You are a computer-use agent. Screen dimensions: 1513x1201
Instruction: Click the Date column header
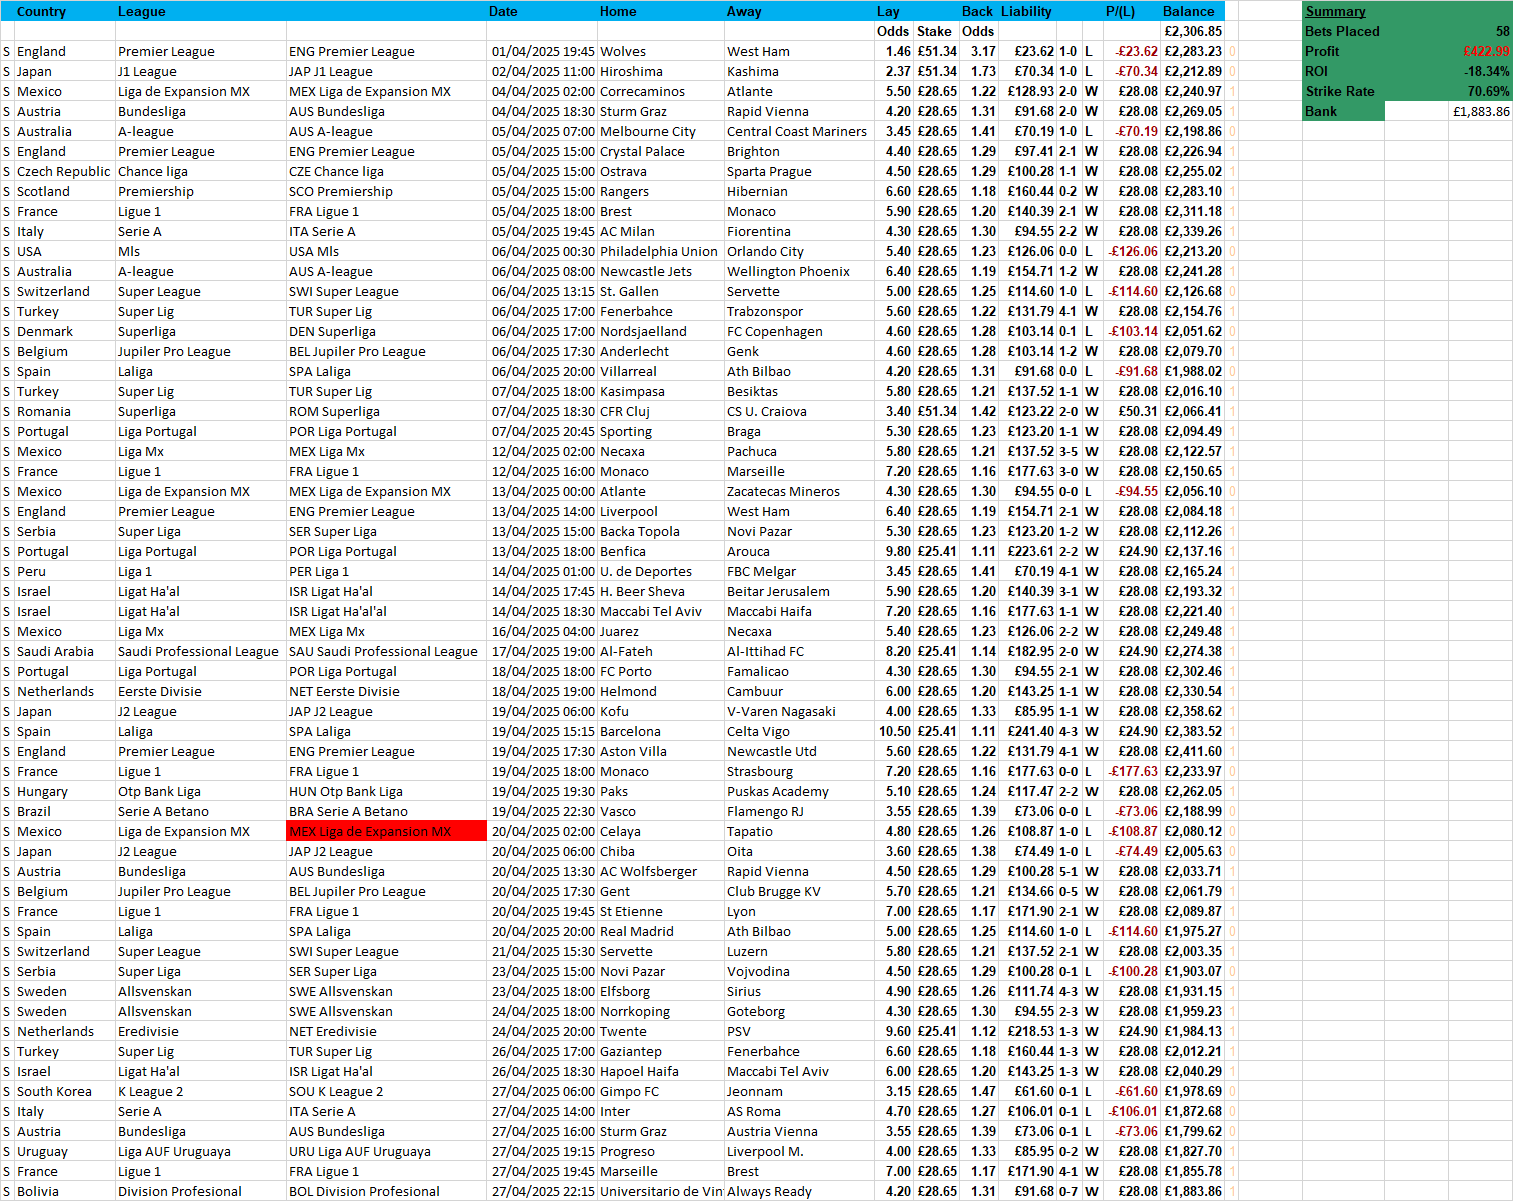pos(503,12)
